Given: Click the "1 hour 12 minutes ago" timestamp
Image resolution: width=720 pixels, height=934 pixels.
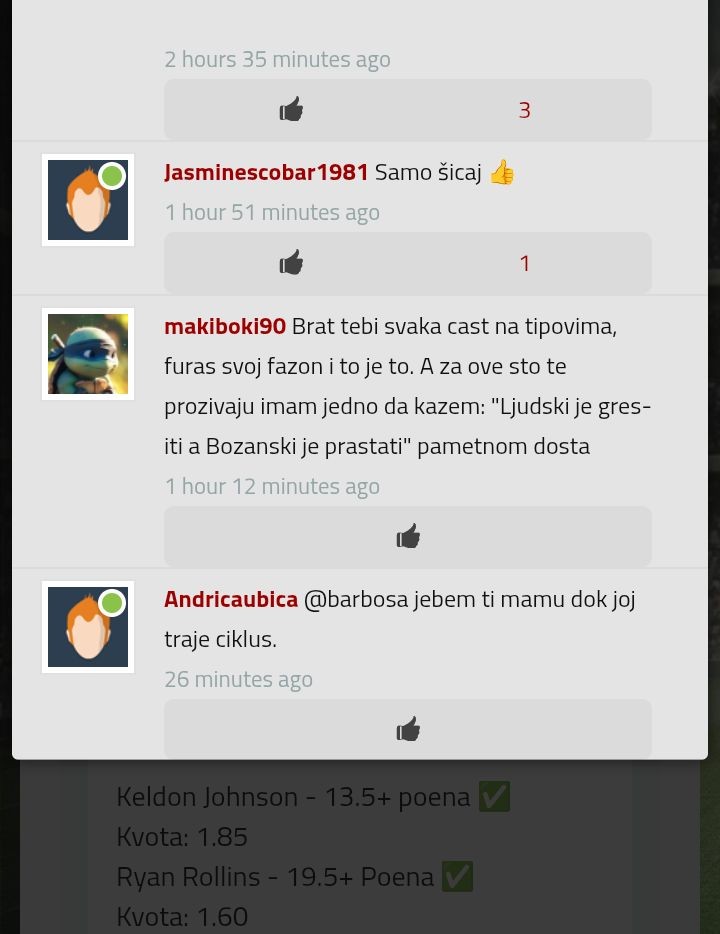Looking at the screenshot, I should (x=272, y=487).
